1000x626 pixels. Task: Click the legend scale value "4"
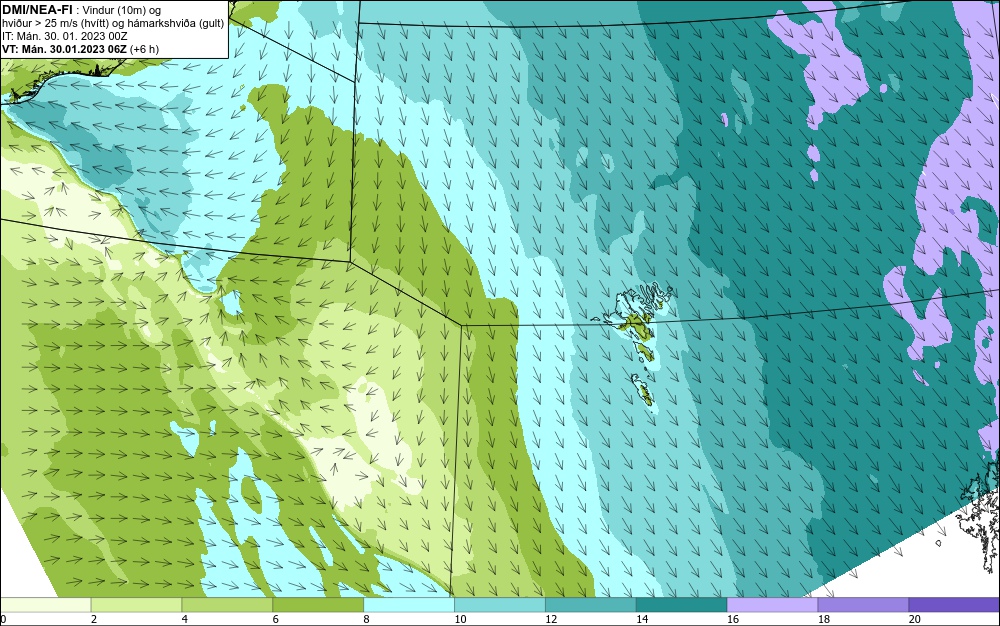pos(185,619)
